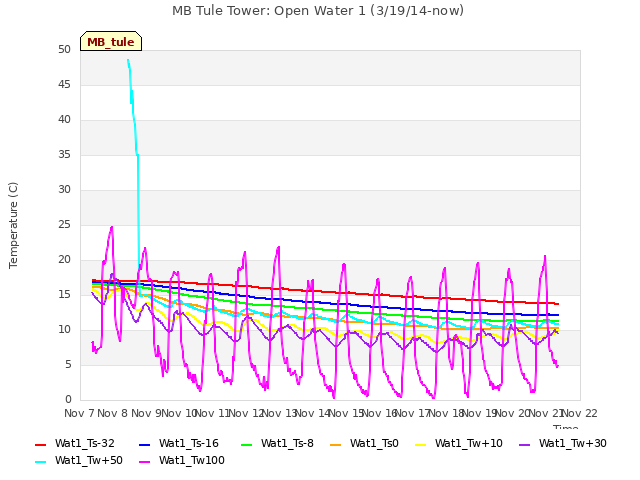Click the Wat1_Ts0 legend label
This screenshot has width=640, height=480.
(x=374, y=444)
